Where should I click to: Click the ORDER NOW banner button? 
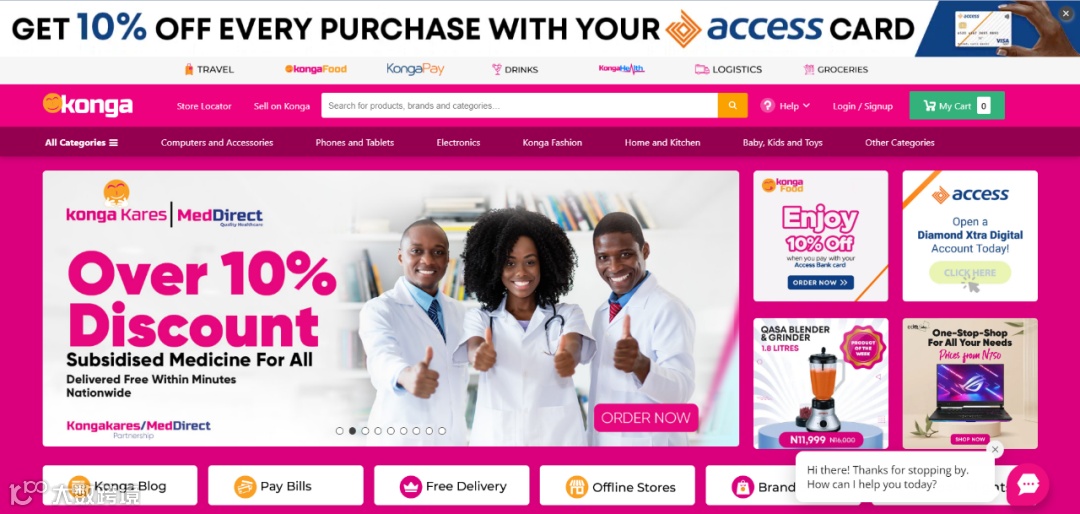[x=646, y=418]
